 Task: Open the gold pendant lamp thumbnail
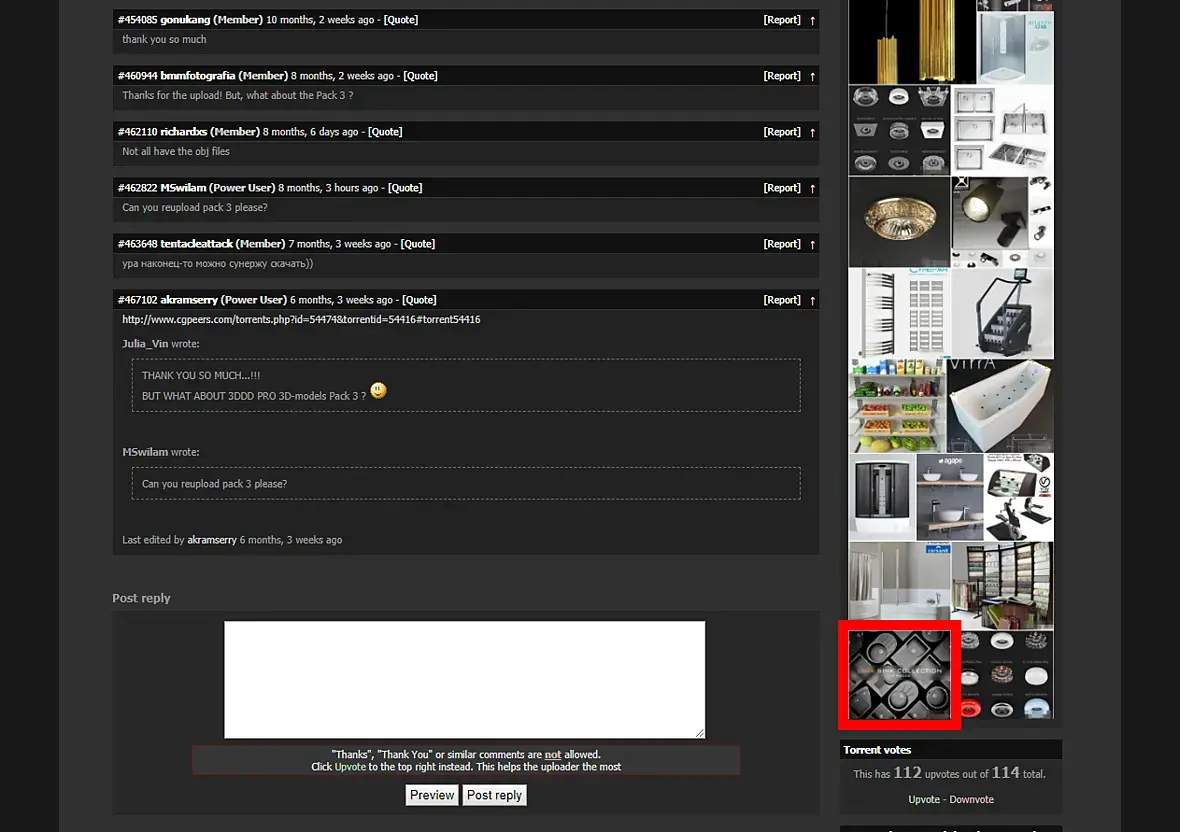coord(912,41)
